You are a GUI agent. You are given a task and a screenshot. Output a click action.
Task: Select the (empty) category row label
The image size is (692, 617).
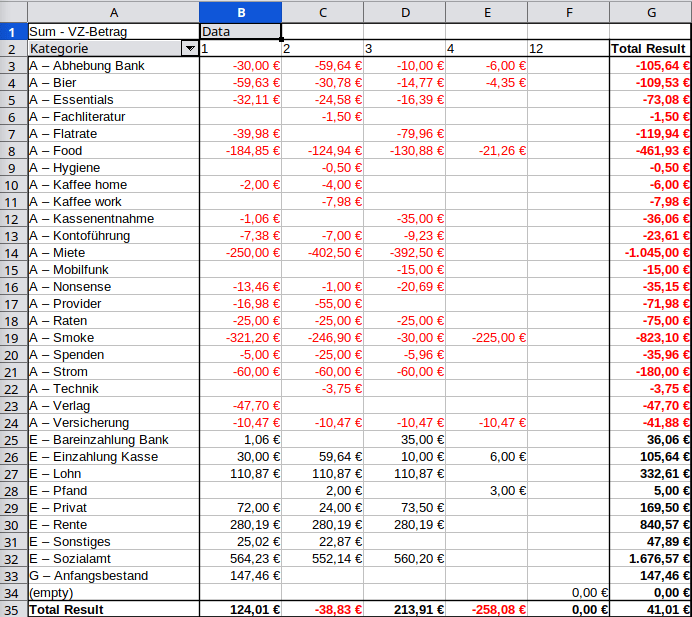pyautogui.click(x=113, y=592)
